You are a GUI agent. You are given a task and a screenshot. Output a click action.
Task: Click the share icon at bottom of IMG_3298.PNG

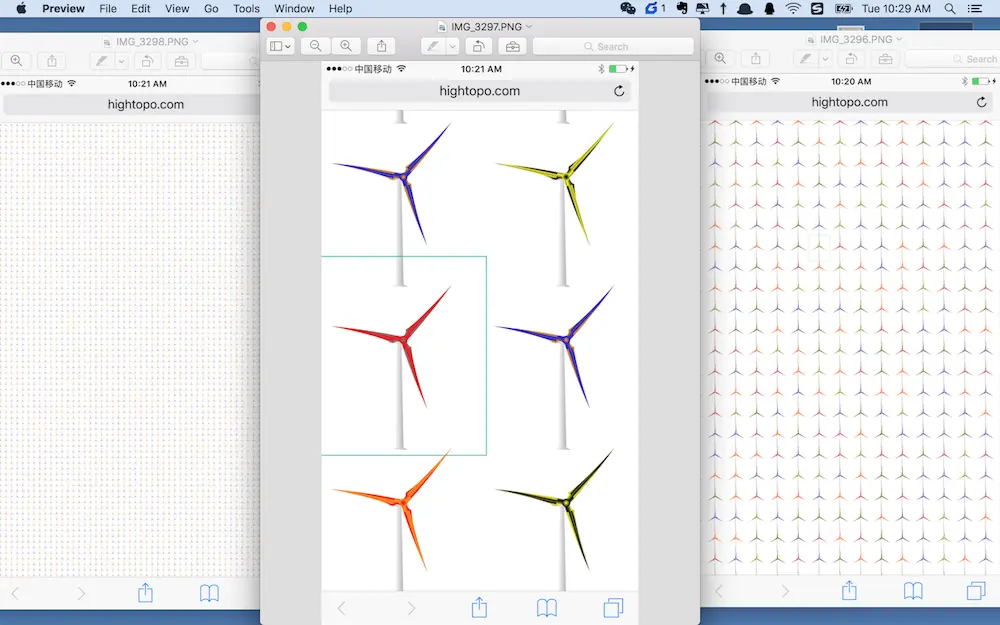145,592
